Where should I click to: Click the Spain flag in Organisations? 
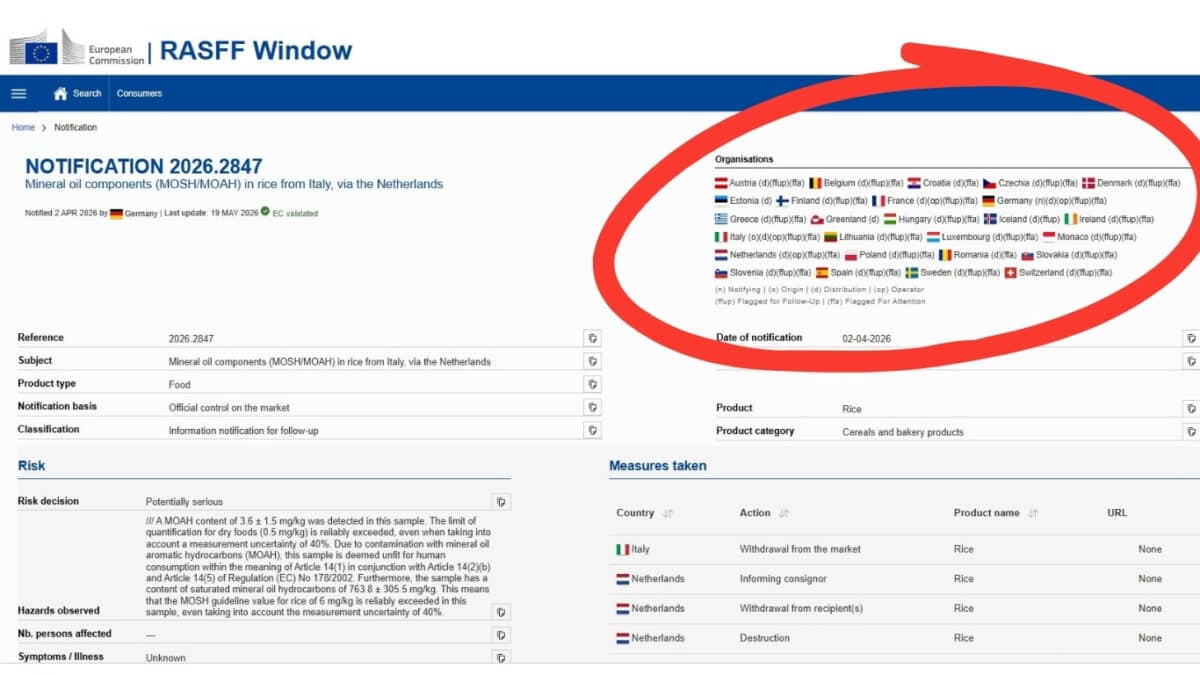coord(822,272)
